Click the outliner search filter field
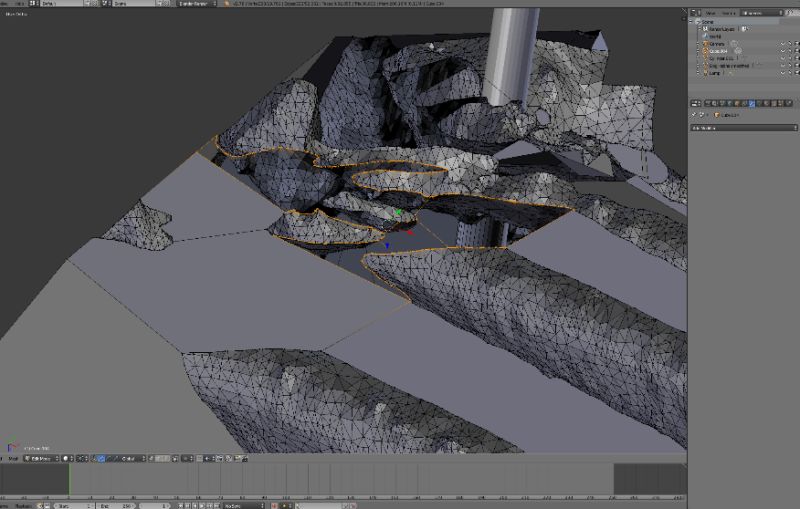Viewport: 800px width, 509px height. pos(793,13)
